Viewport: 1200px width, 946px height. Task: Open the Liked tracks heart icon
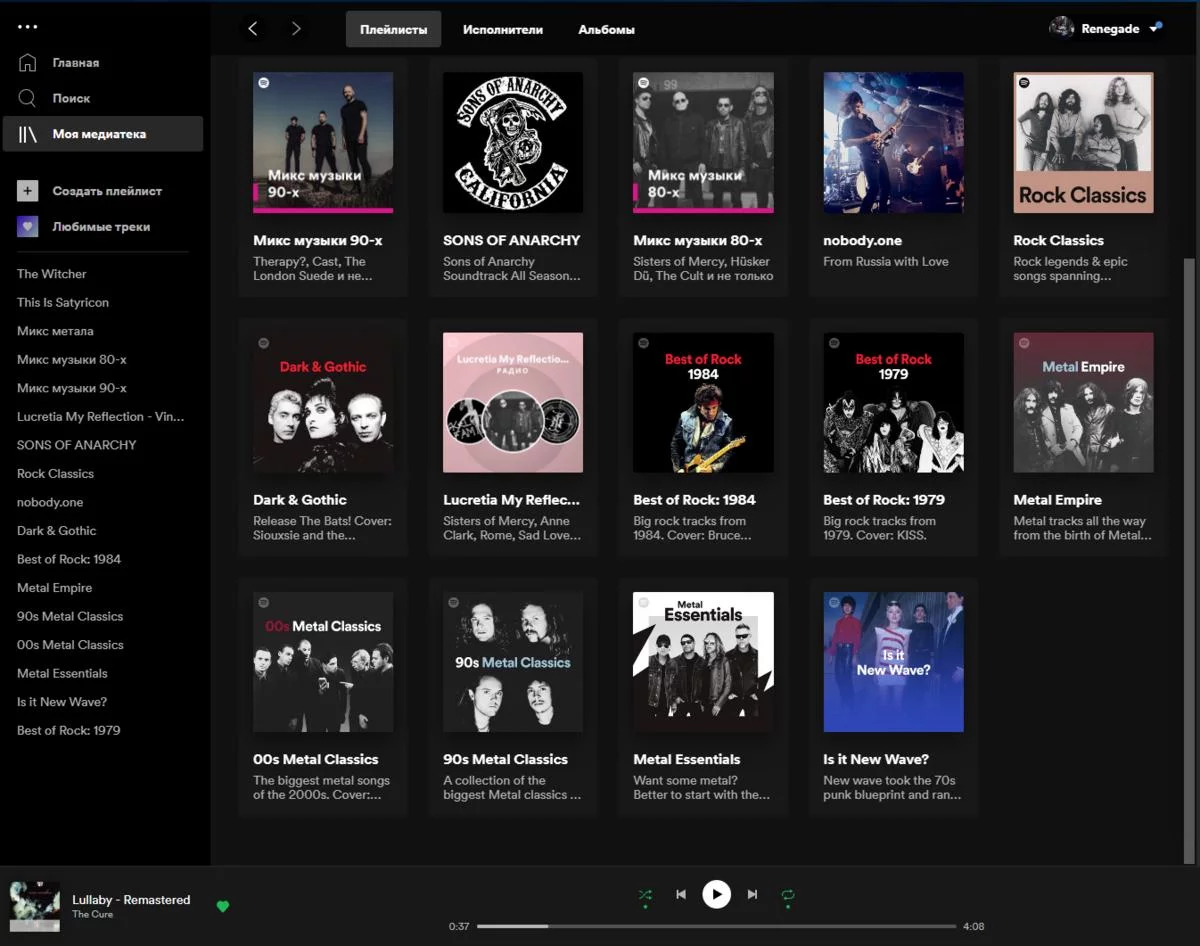[28, 226]
